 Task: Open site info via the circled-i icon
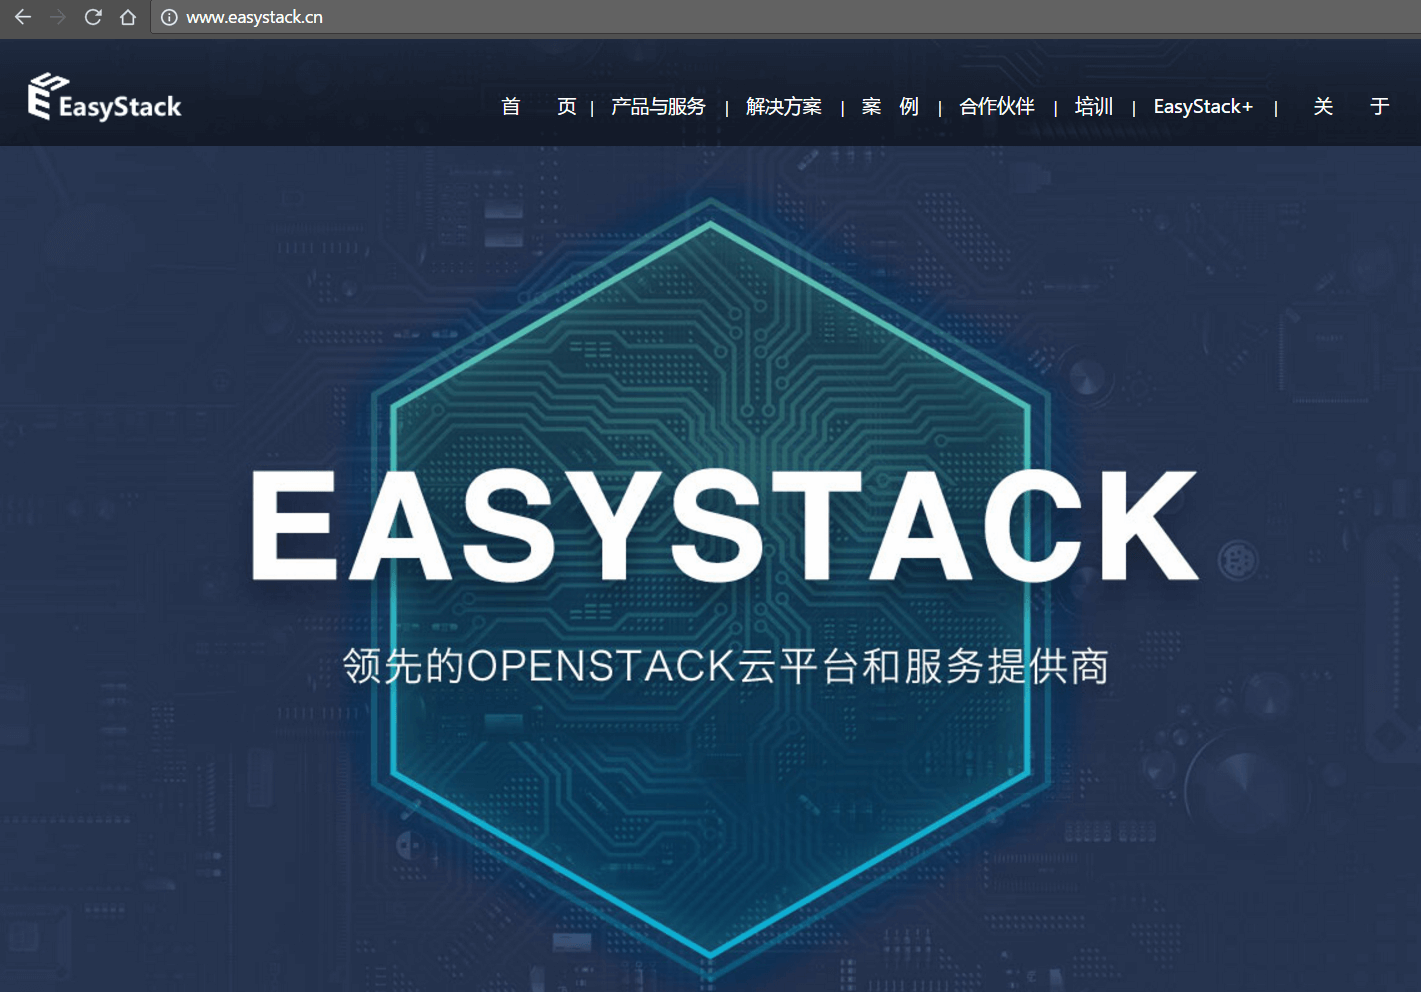[168, 17]
